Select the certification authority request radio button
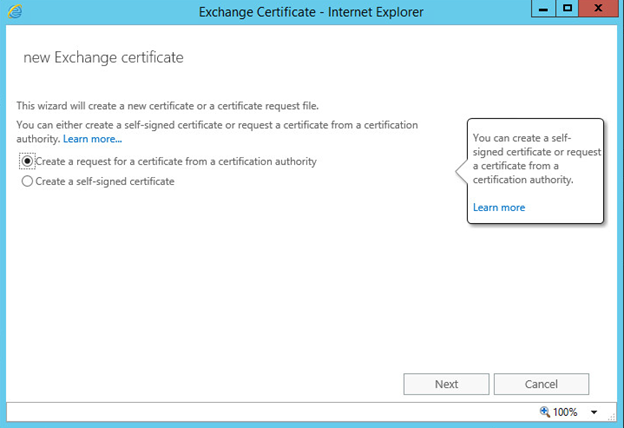624x428 pixels. pyautogui.click(x=27, y=161)
